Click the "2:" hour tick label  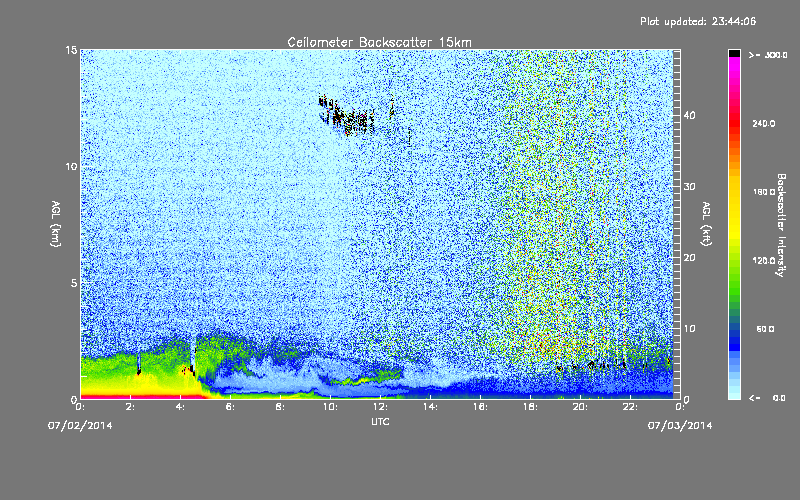pyautogui.click(x=131, y=407)
